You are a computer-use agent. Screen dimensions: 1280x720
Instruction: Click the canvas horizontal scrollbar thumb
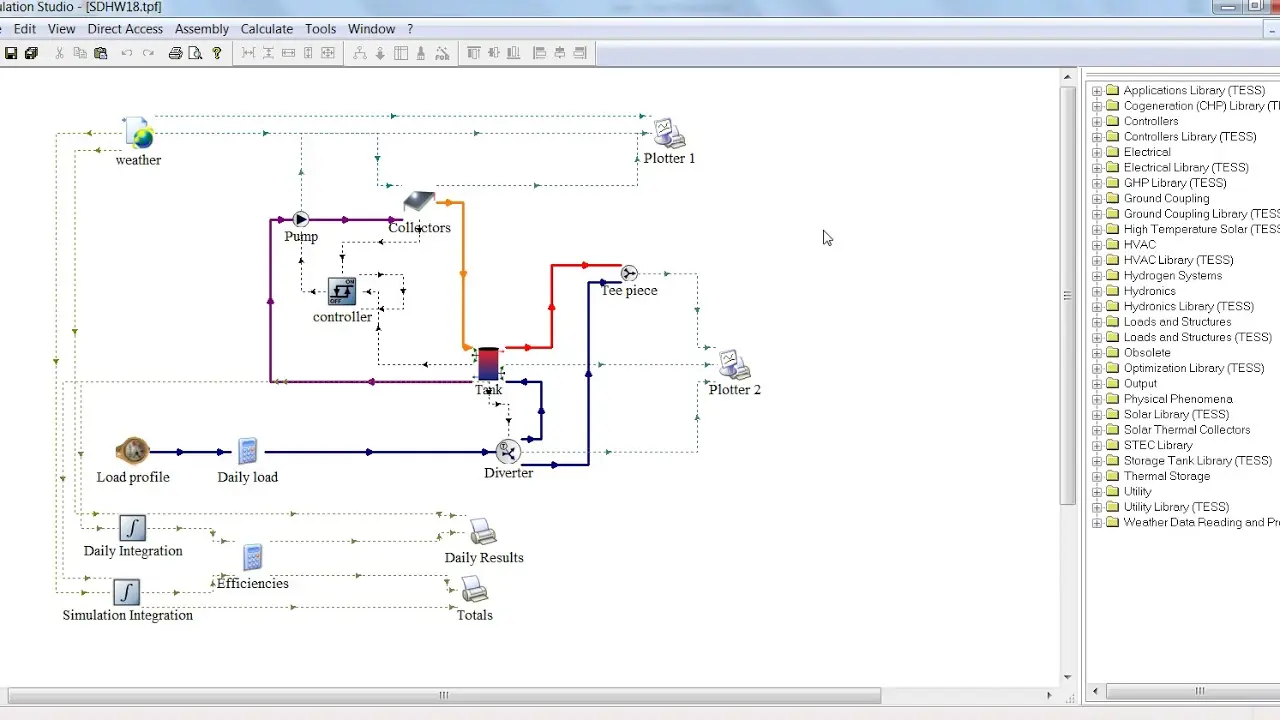point(444,695)
